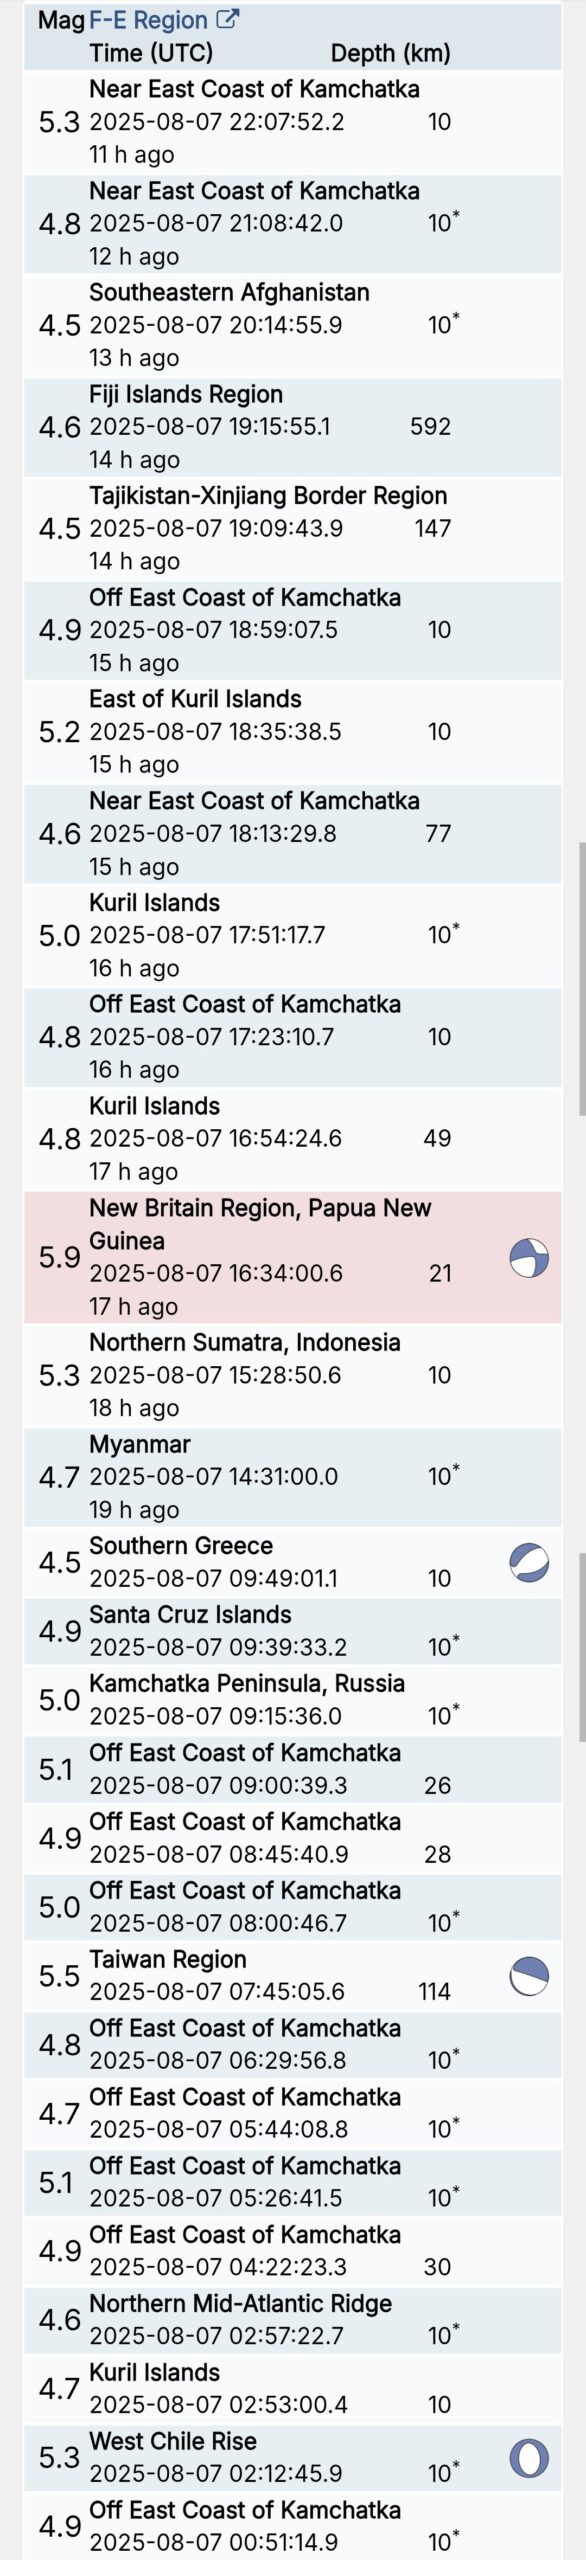The image size is (586, 2560).
Task: Select the Tajikistan-Xinjiang Border Region event
Action: [293, 529]
